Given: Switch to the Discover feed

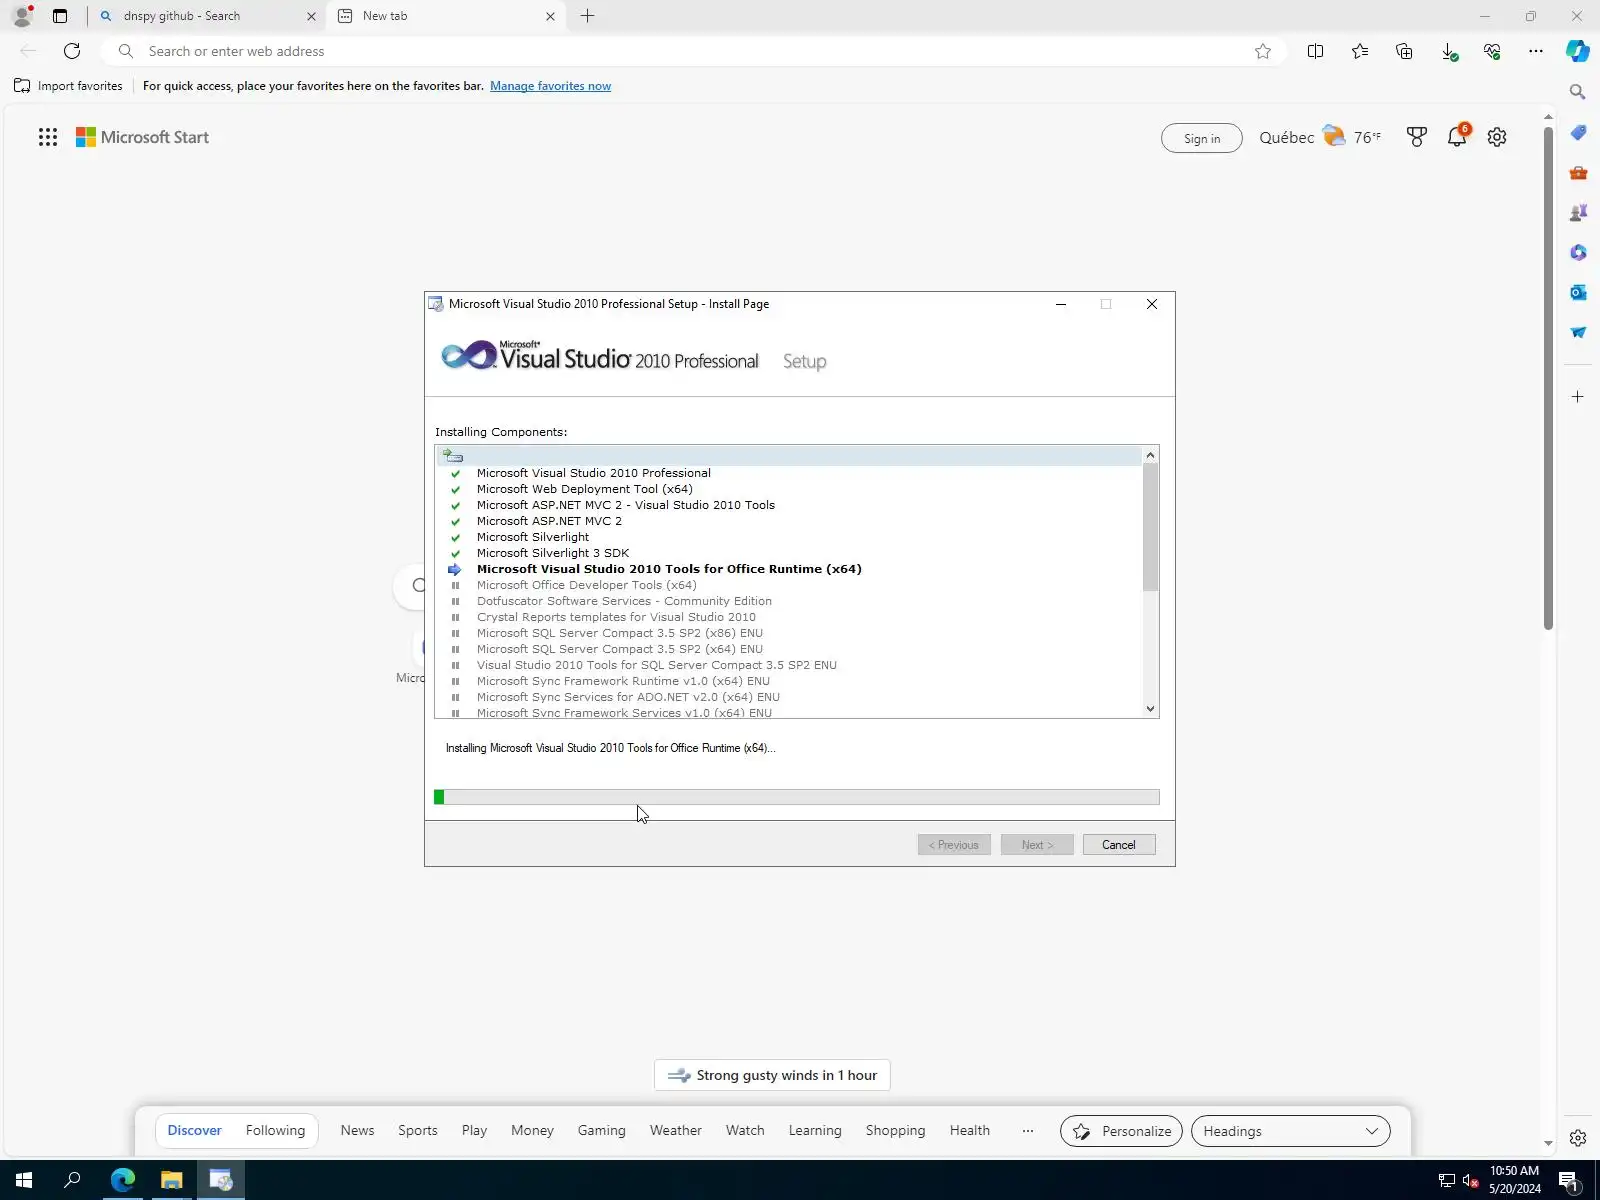Looking at the screenshot, I should click(x=194, y=1131).
